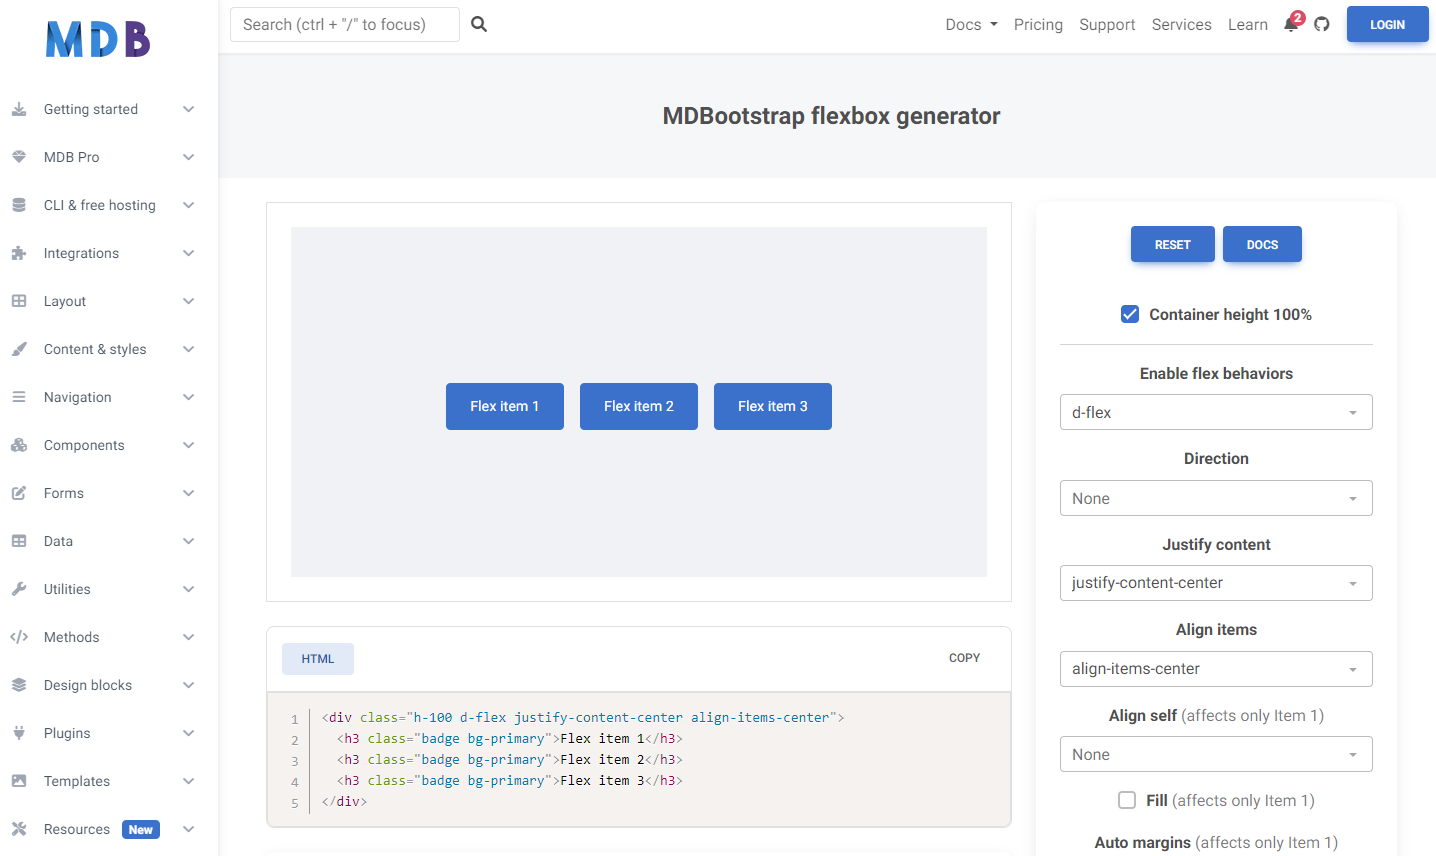Click the Getting started download icon
Viewport: 1436px width, 856px height.
click(19, 109)
